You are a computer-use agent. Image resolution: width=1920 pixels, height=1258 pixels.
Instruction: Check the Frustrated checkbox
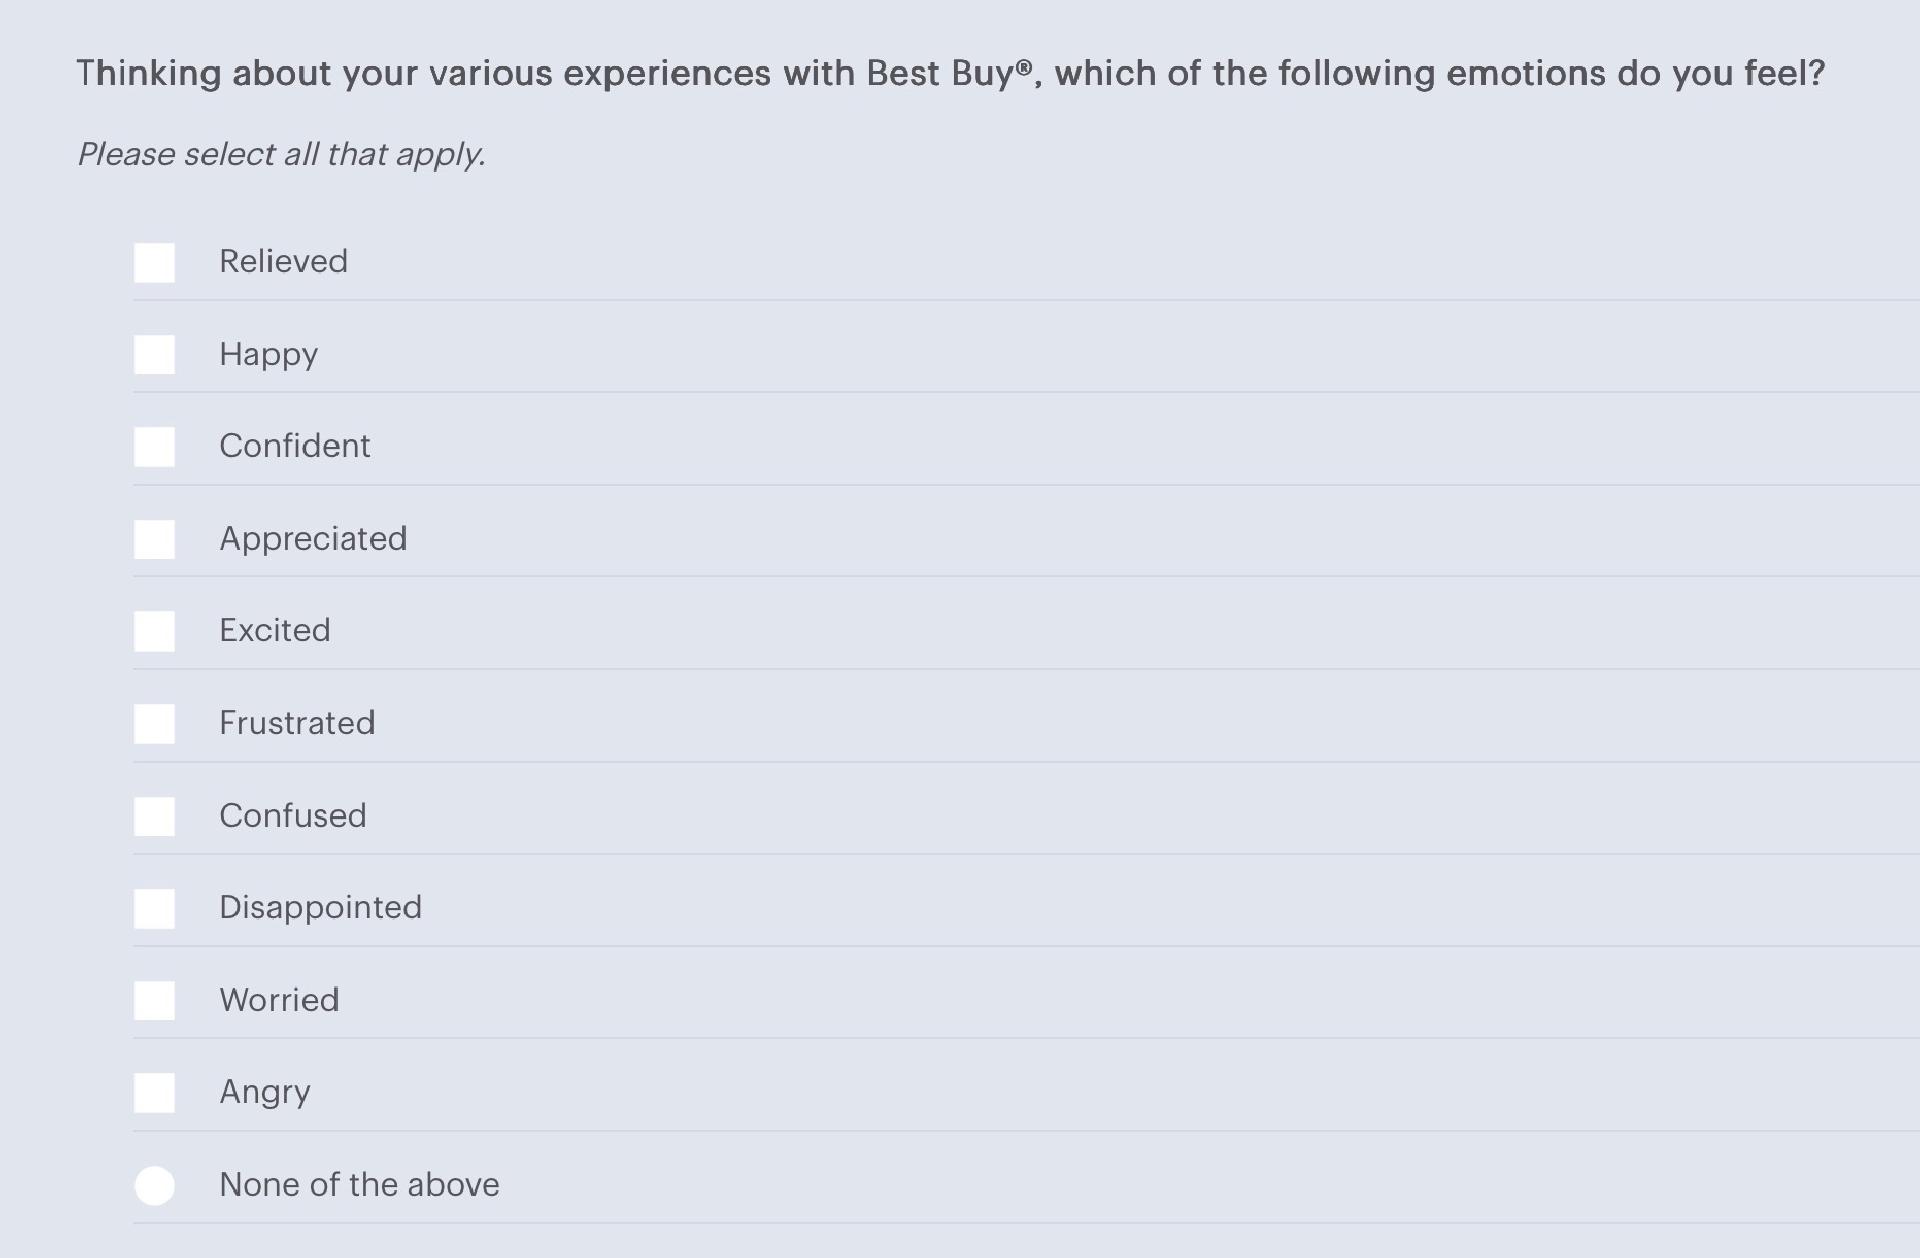pos(154,724)
